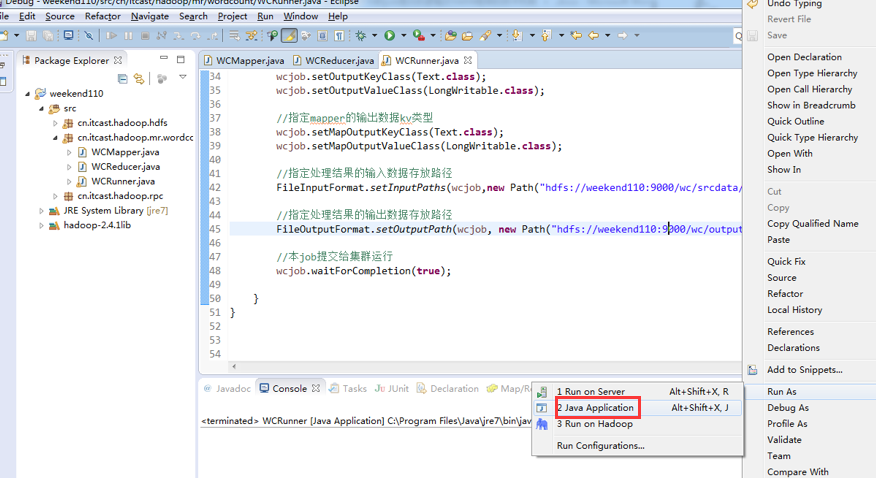Click the Terminate debug icon

145,36
